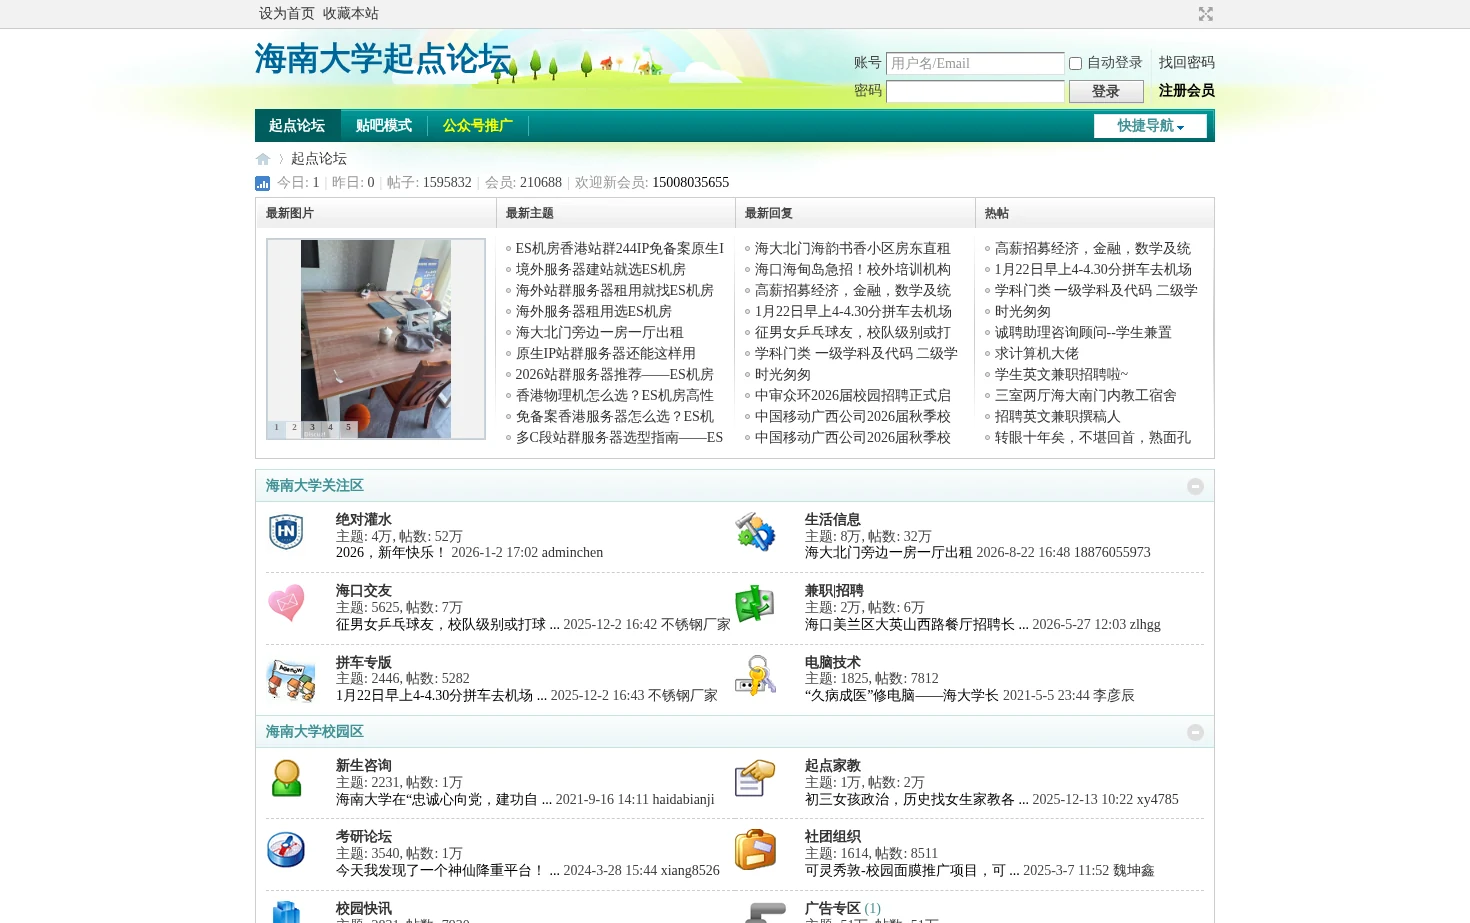Open the 起点论坛 breadcrumb link
The height and width of the screenshot is (923, 1470).
[319, 159]
